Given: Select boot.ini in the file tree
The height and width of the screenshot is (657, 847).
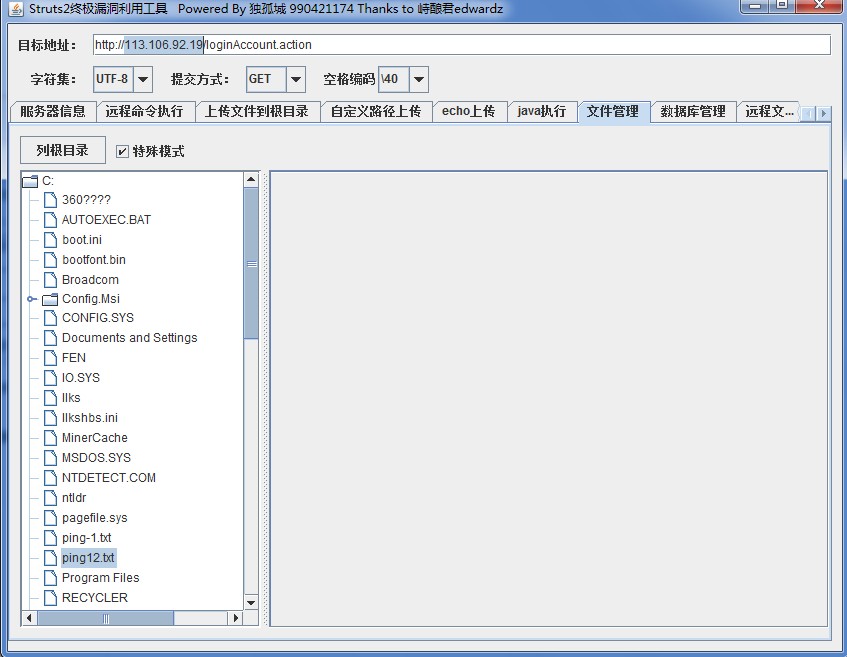Looking at the screenshot, I should click(82, 240).
